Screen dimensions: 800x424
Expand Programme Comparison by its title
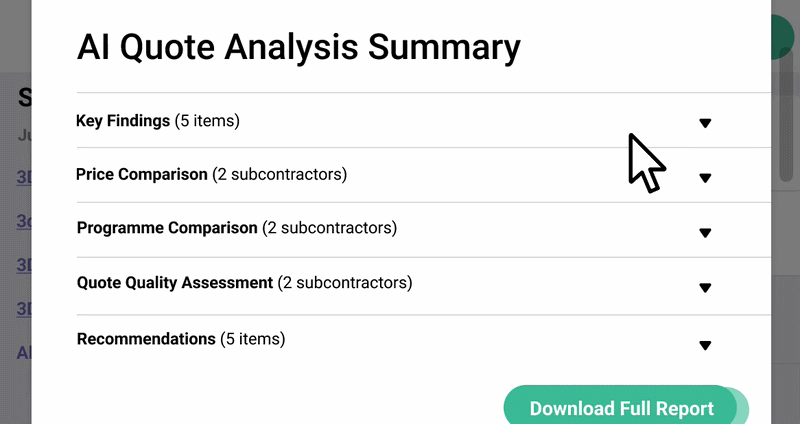click(x=166, y=228)
